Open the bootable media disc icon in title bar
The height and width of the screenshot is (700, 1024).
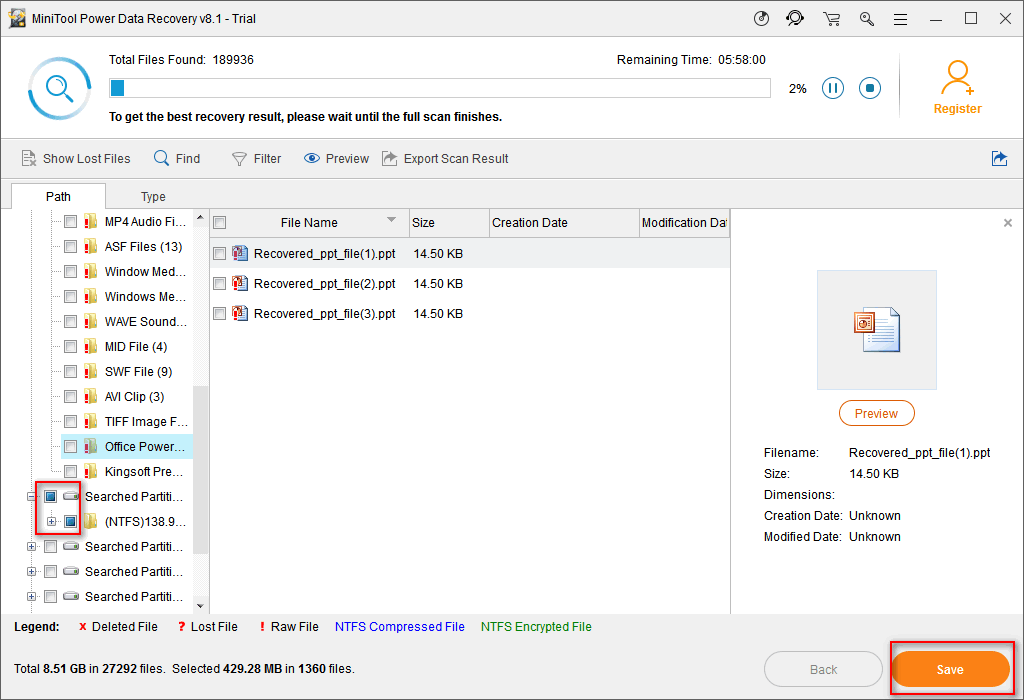point(761,18)
